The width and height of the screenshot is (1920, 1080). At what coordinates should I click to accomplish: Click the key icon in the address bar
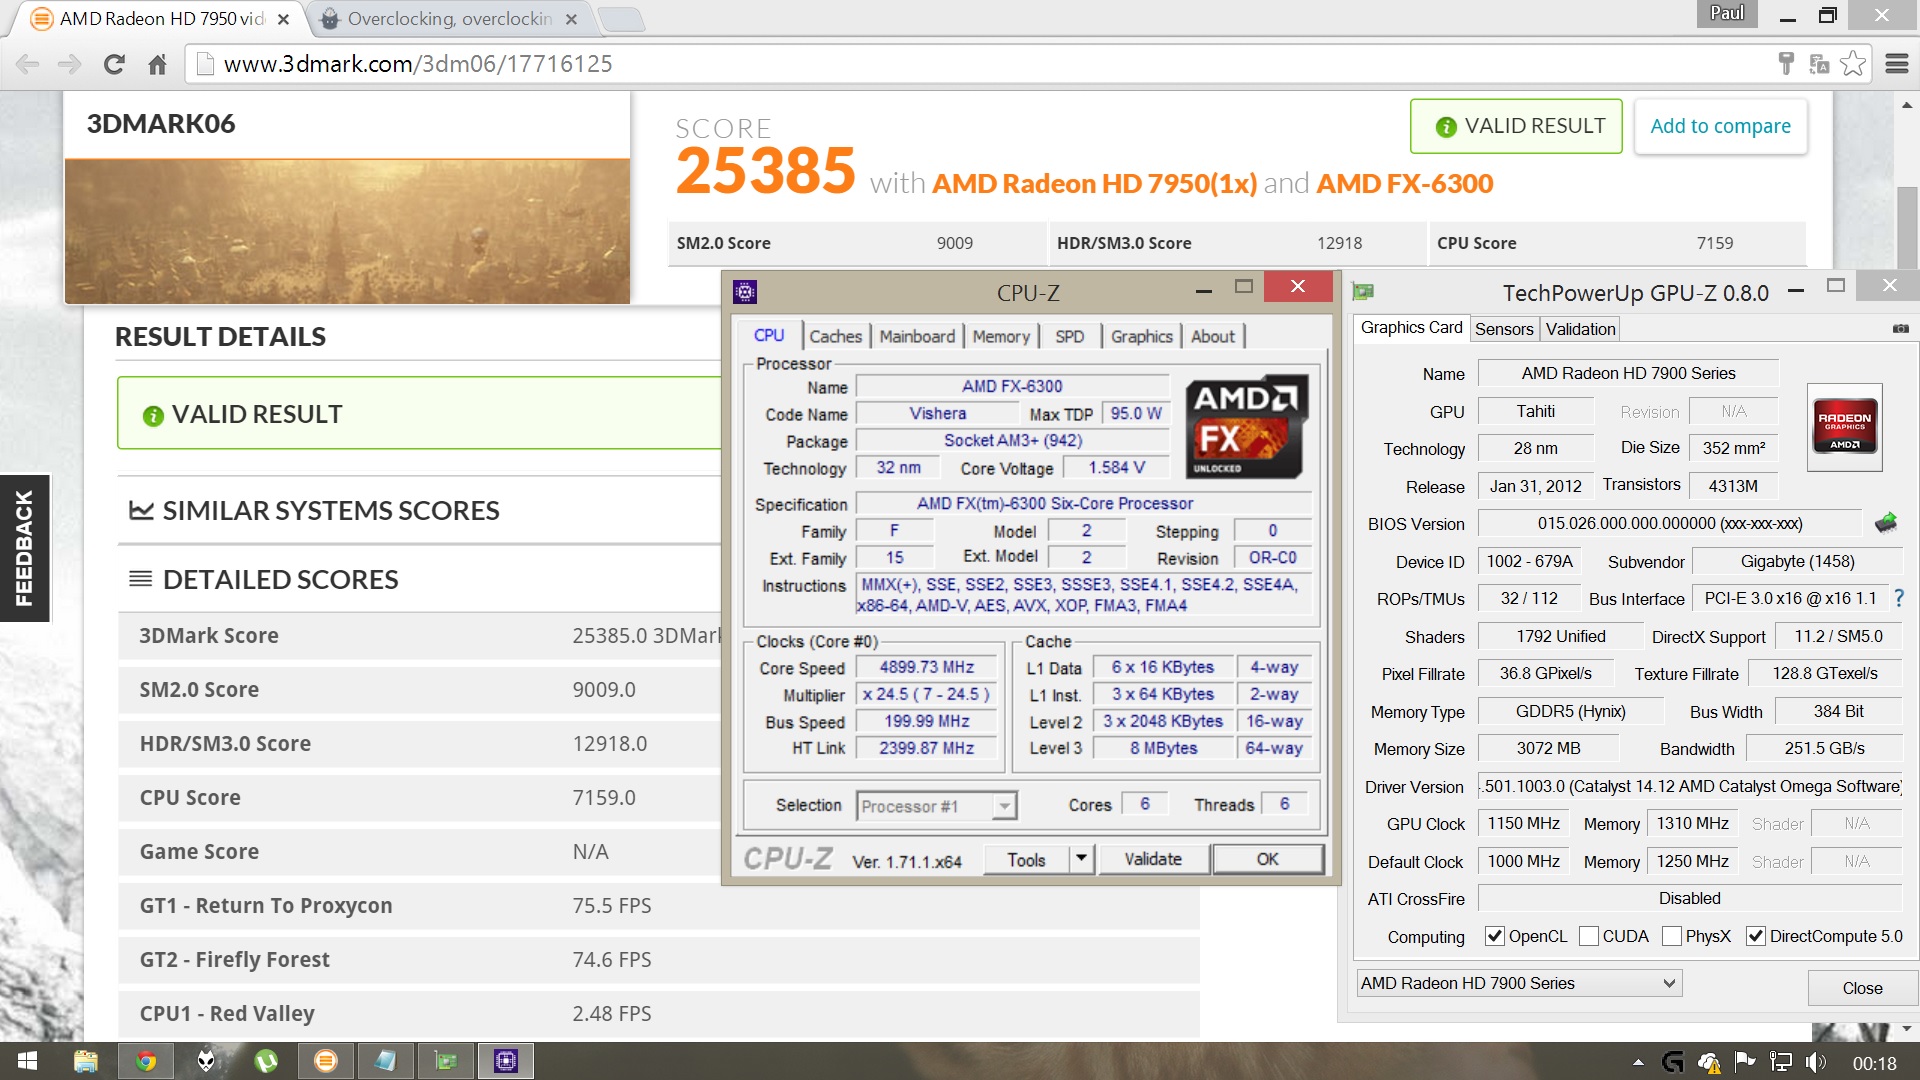(1786, 64)
